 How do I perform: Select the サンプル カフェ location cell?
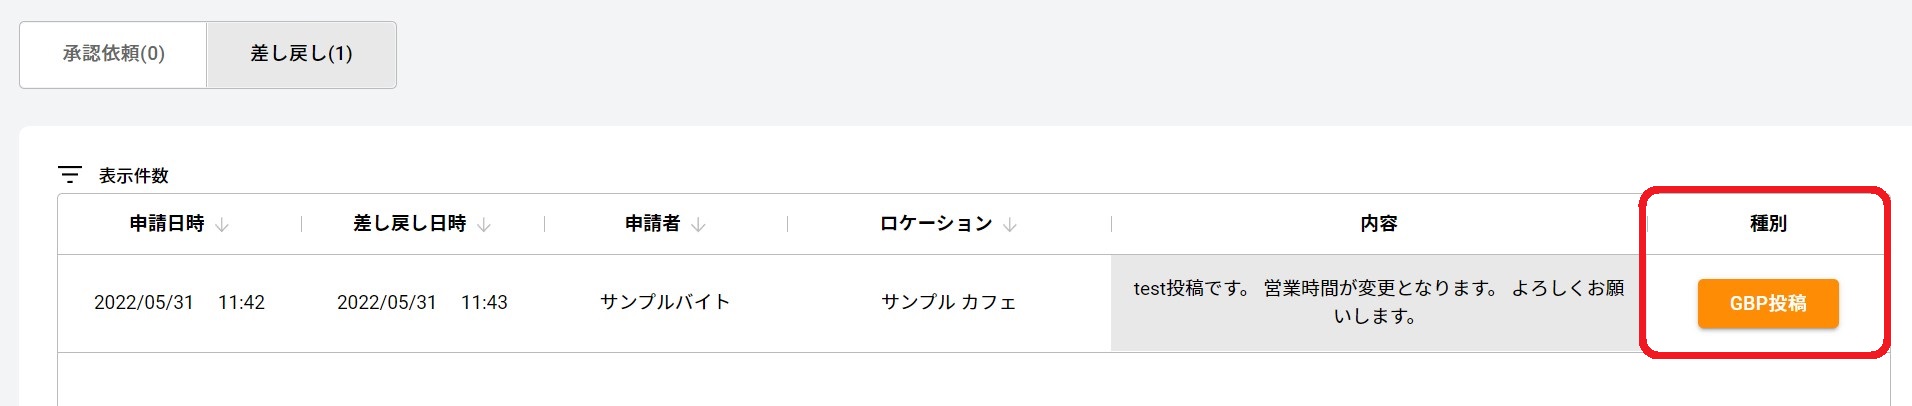[x=948, y=302]
